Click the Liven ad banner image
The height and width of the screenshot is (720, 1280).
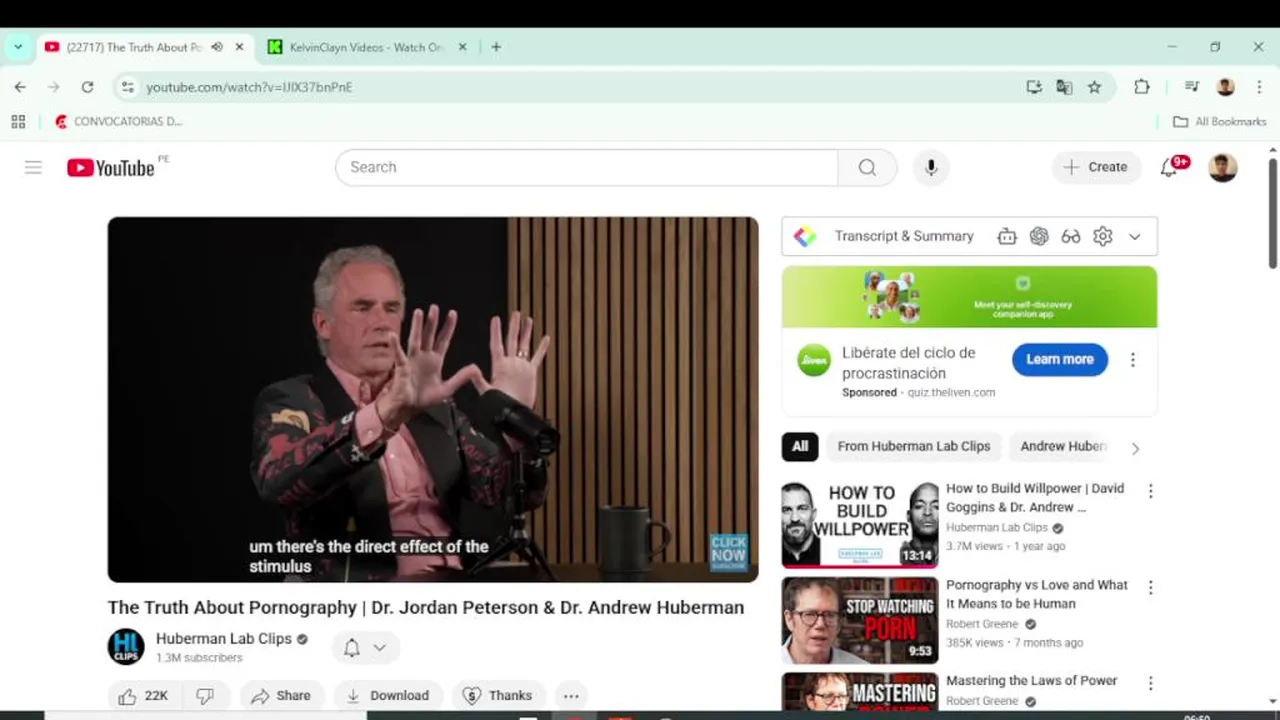click(x=969, y=297)
